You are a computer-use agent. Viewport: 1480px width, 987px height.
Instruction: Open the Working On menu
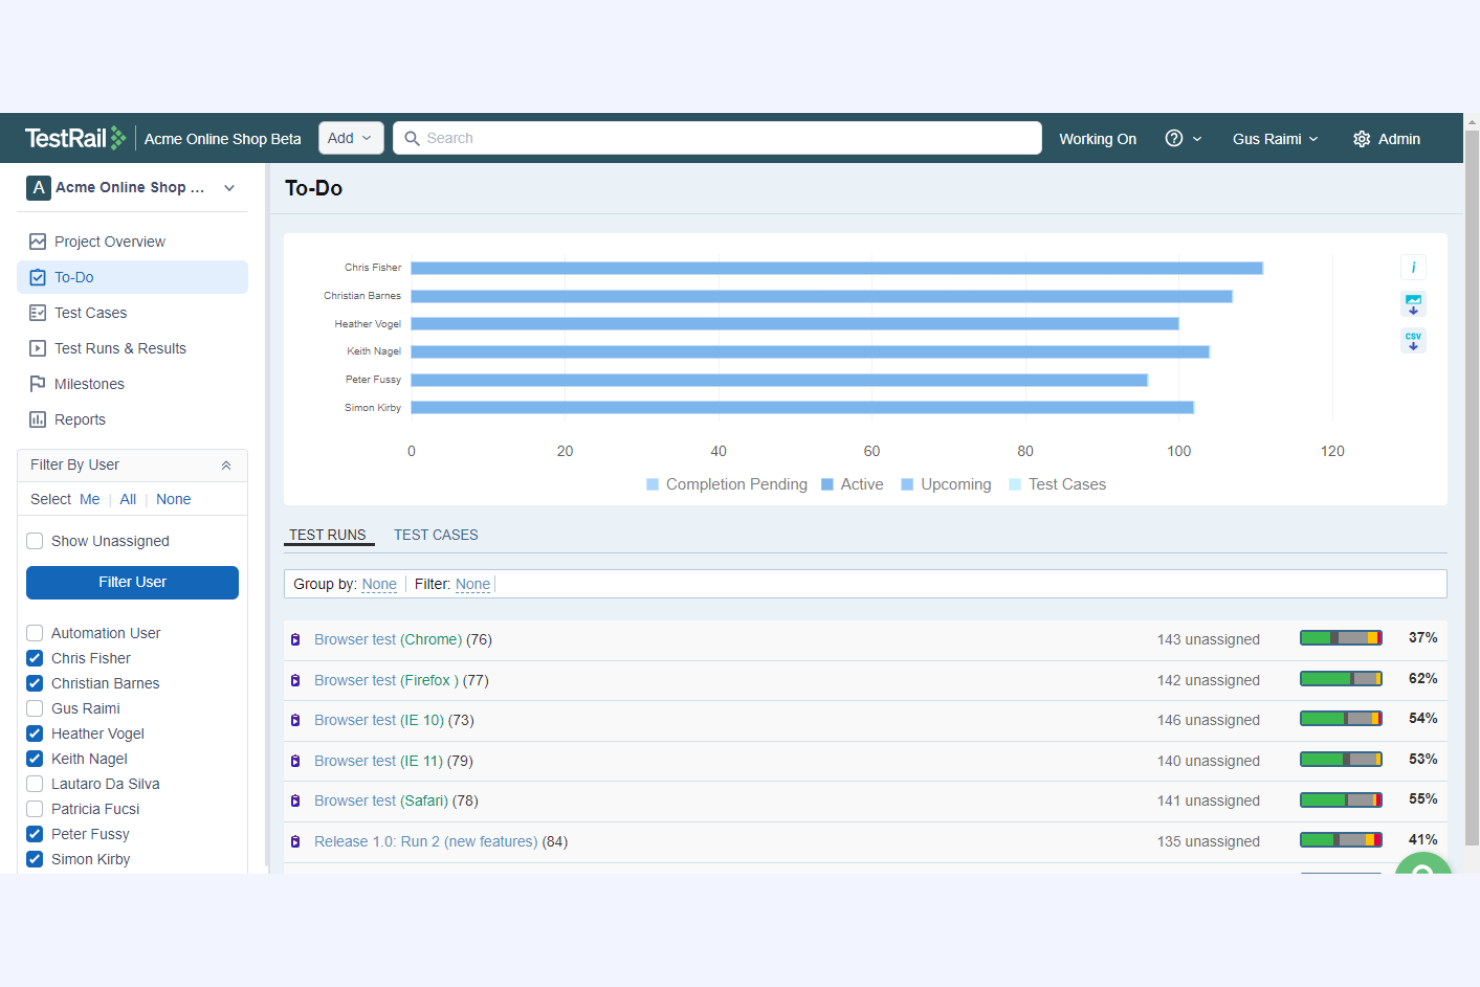tap(1097, 139)
